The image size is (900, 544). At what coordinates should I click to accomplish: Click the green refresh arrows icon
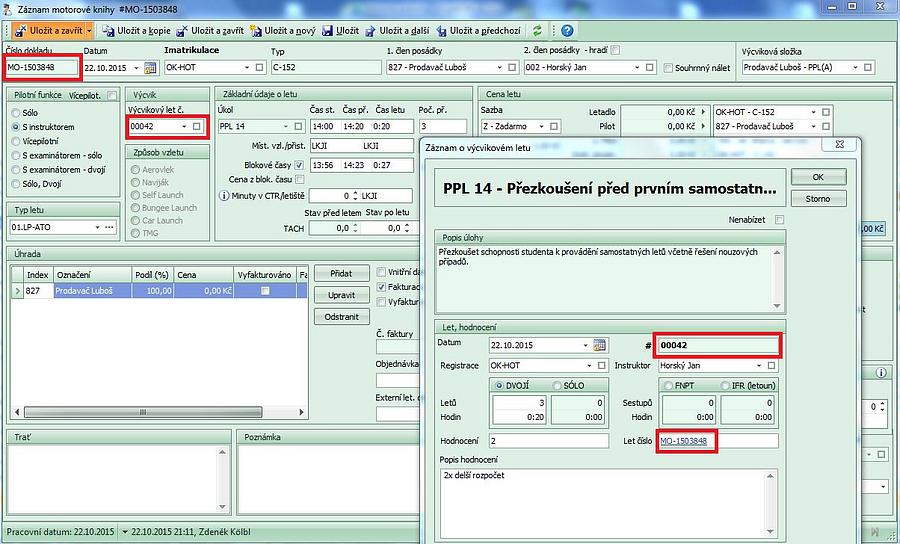(x=537, y=31)
